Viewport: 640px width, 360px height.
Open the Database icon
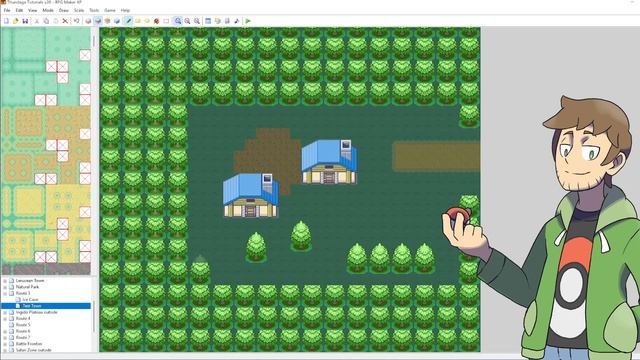(x=208, y=21)
